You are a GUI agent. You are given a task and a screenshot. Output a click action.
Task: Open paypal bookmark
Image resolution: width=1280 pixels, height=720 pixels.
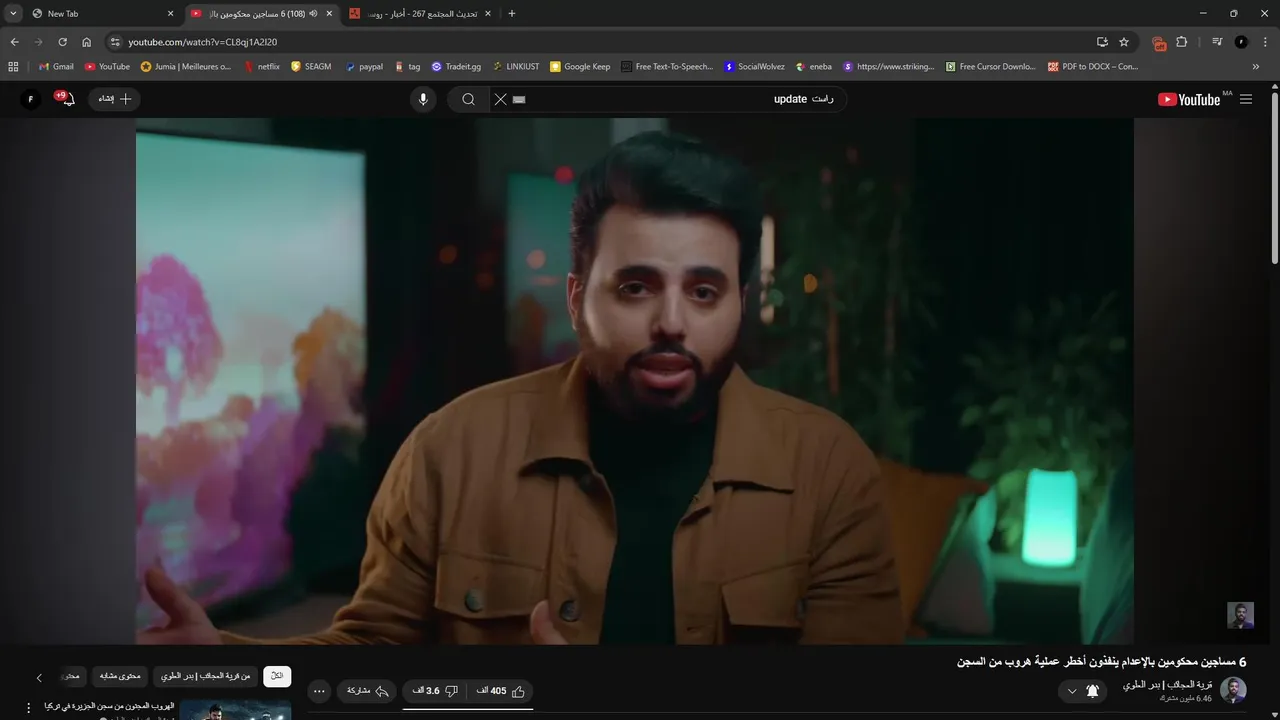click(364, 67)
